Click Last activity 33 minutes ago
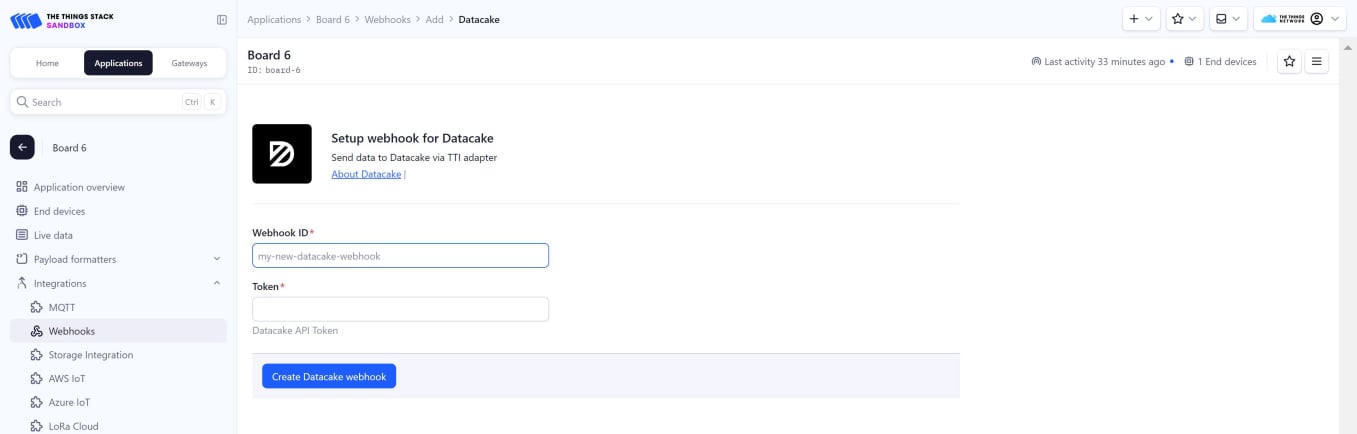This screenshot has width=1357, height=434. pyautogui.click(x=1098, y=62)
